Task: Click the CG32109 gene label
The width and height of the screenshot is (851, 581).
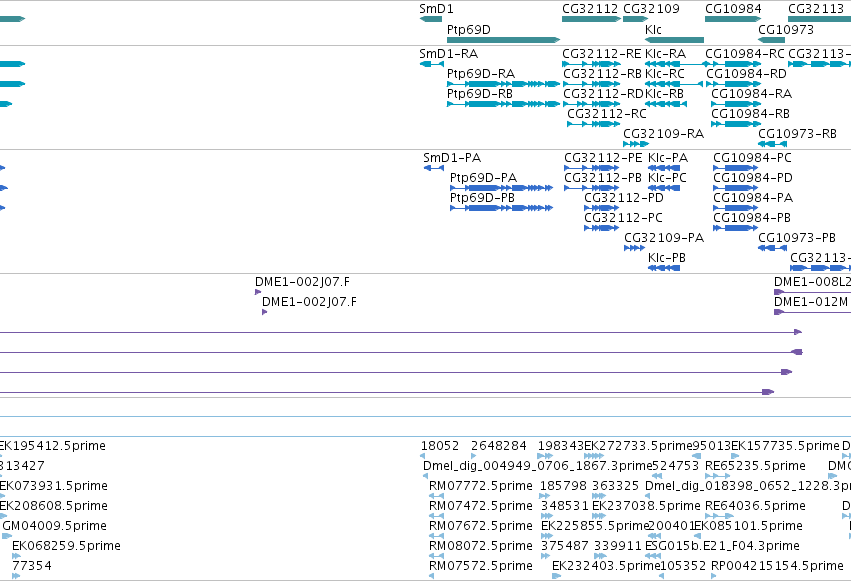Action: (651, 9)
